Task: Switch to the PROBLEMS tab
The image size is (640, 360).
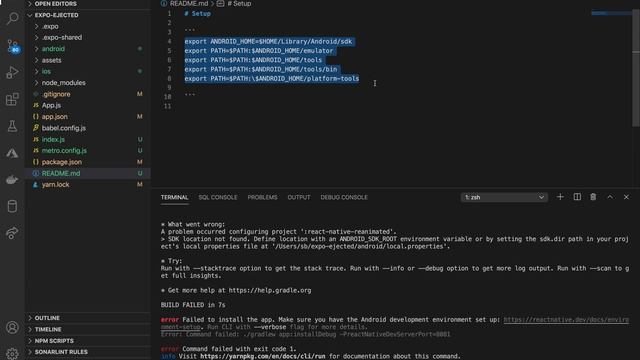Action: [262, 198]
